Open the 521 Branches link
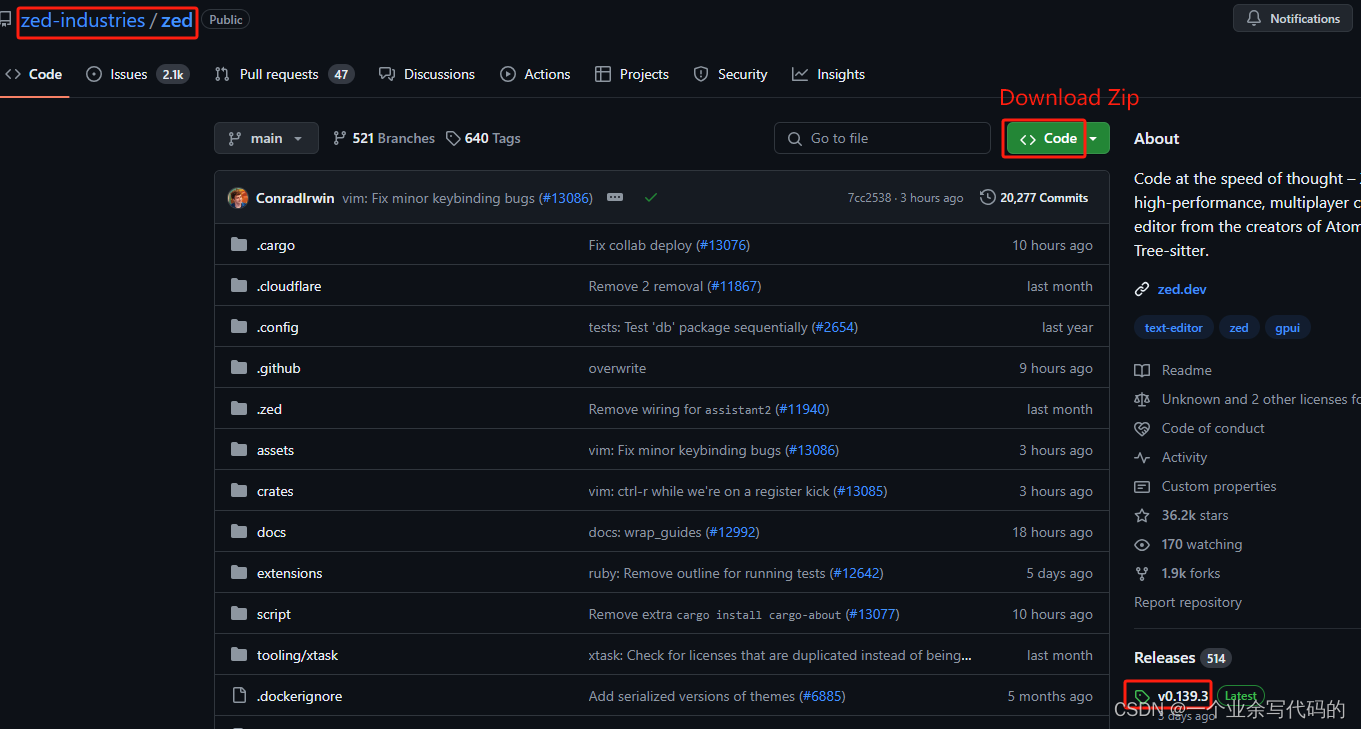The width and height of the screenshot is (1361, 729). (384, 138)
